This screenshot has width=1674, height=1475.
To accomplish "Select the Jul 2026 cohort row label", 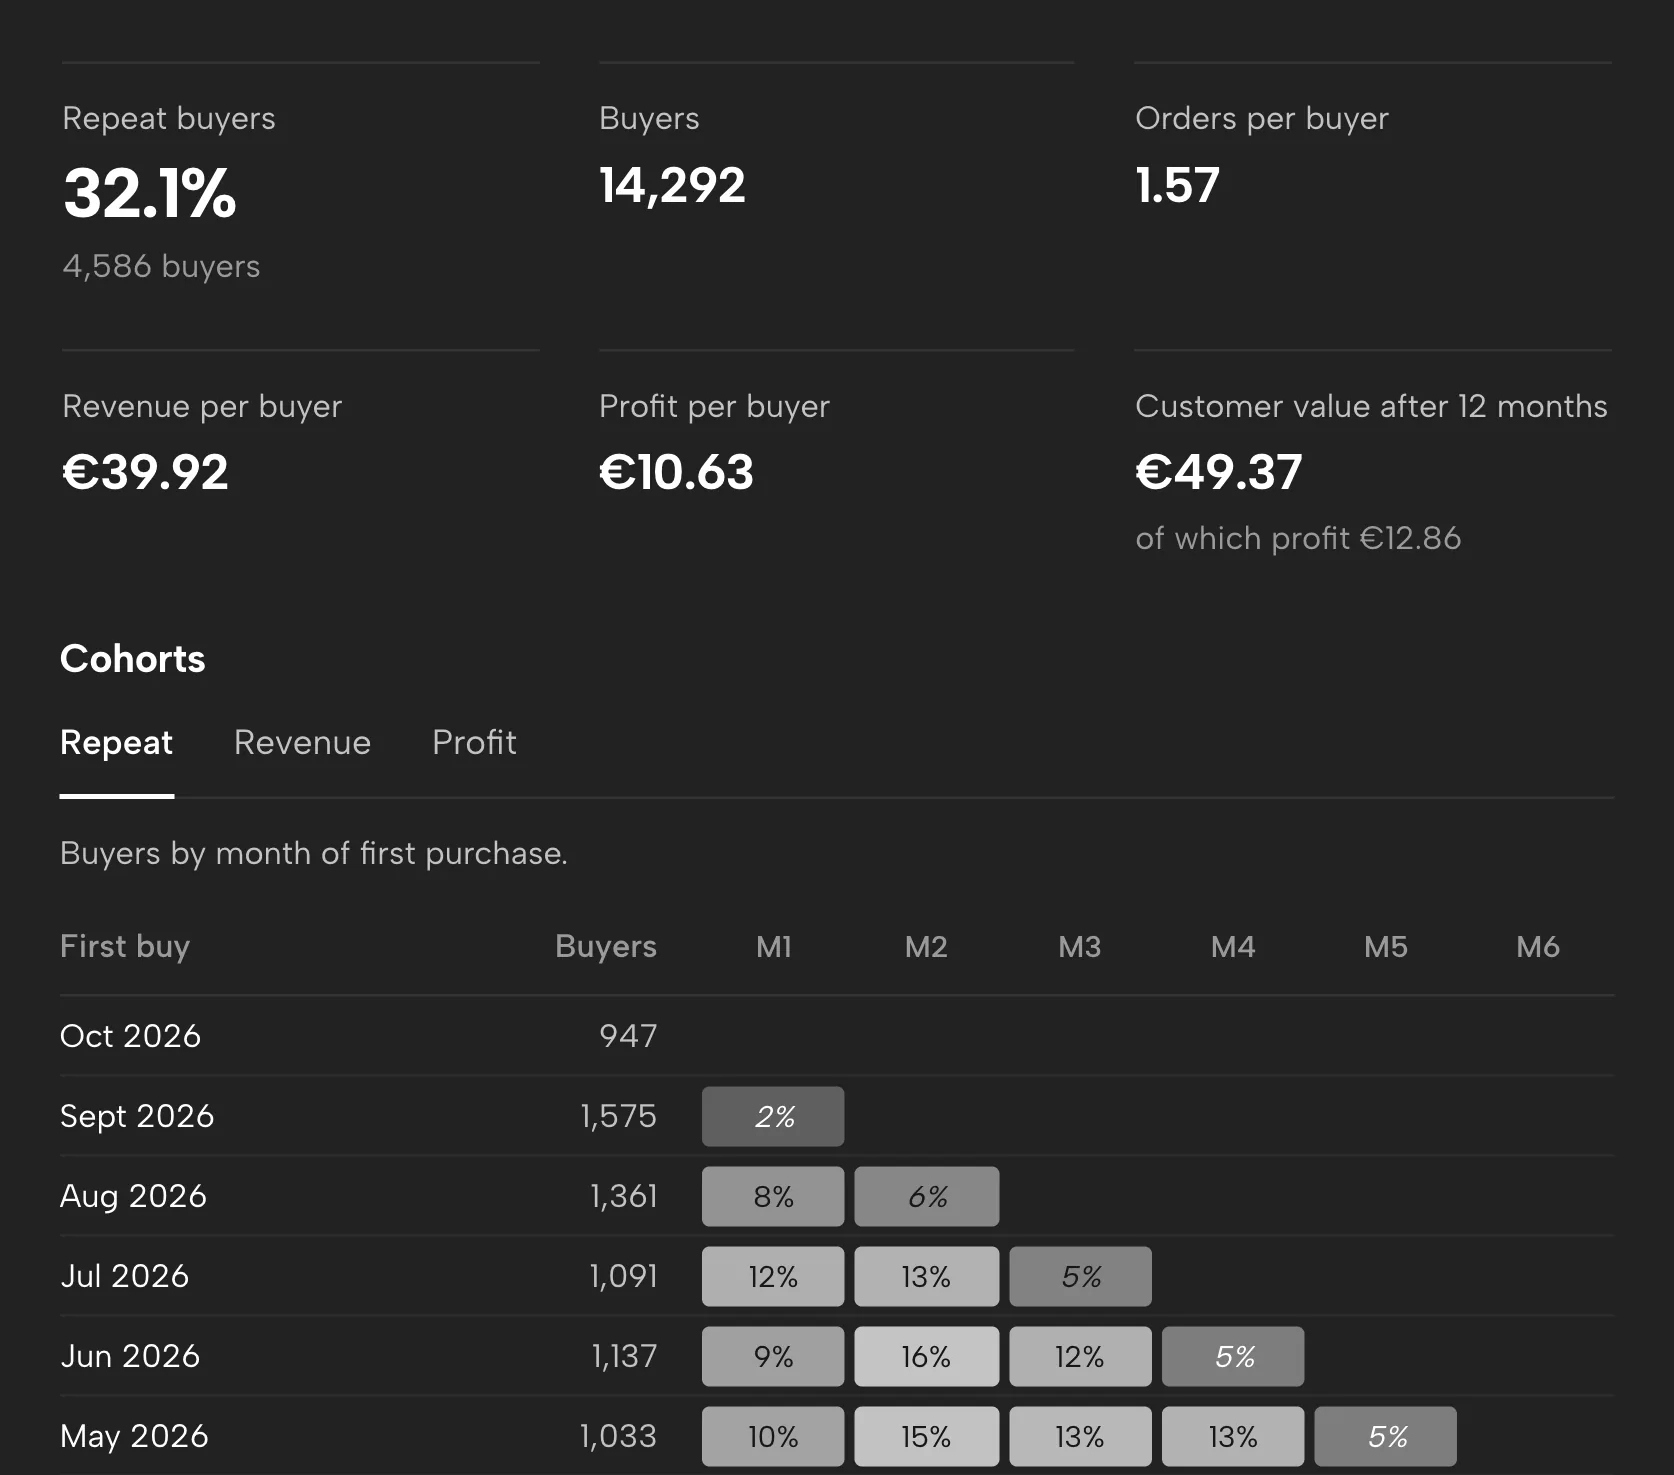I will [x=124, y=1276].
